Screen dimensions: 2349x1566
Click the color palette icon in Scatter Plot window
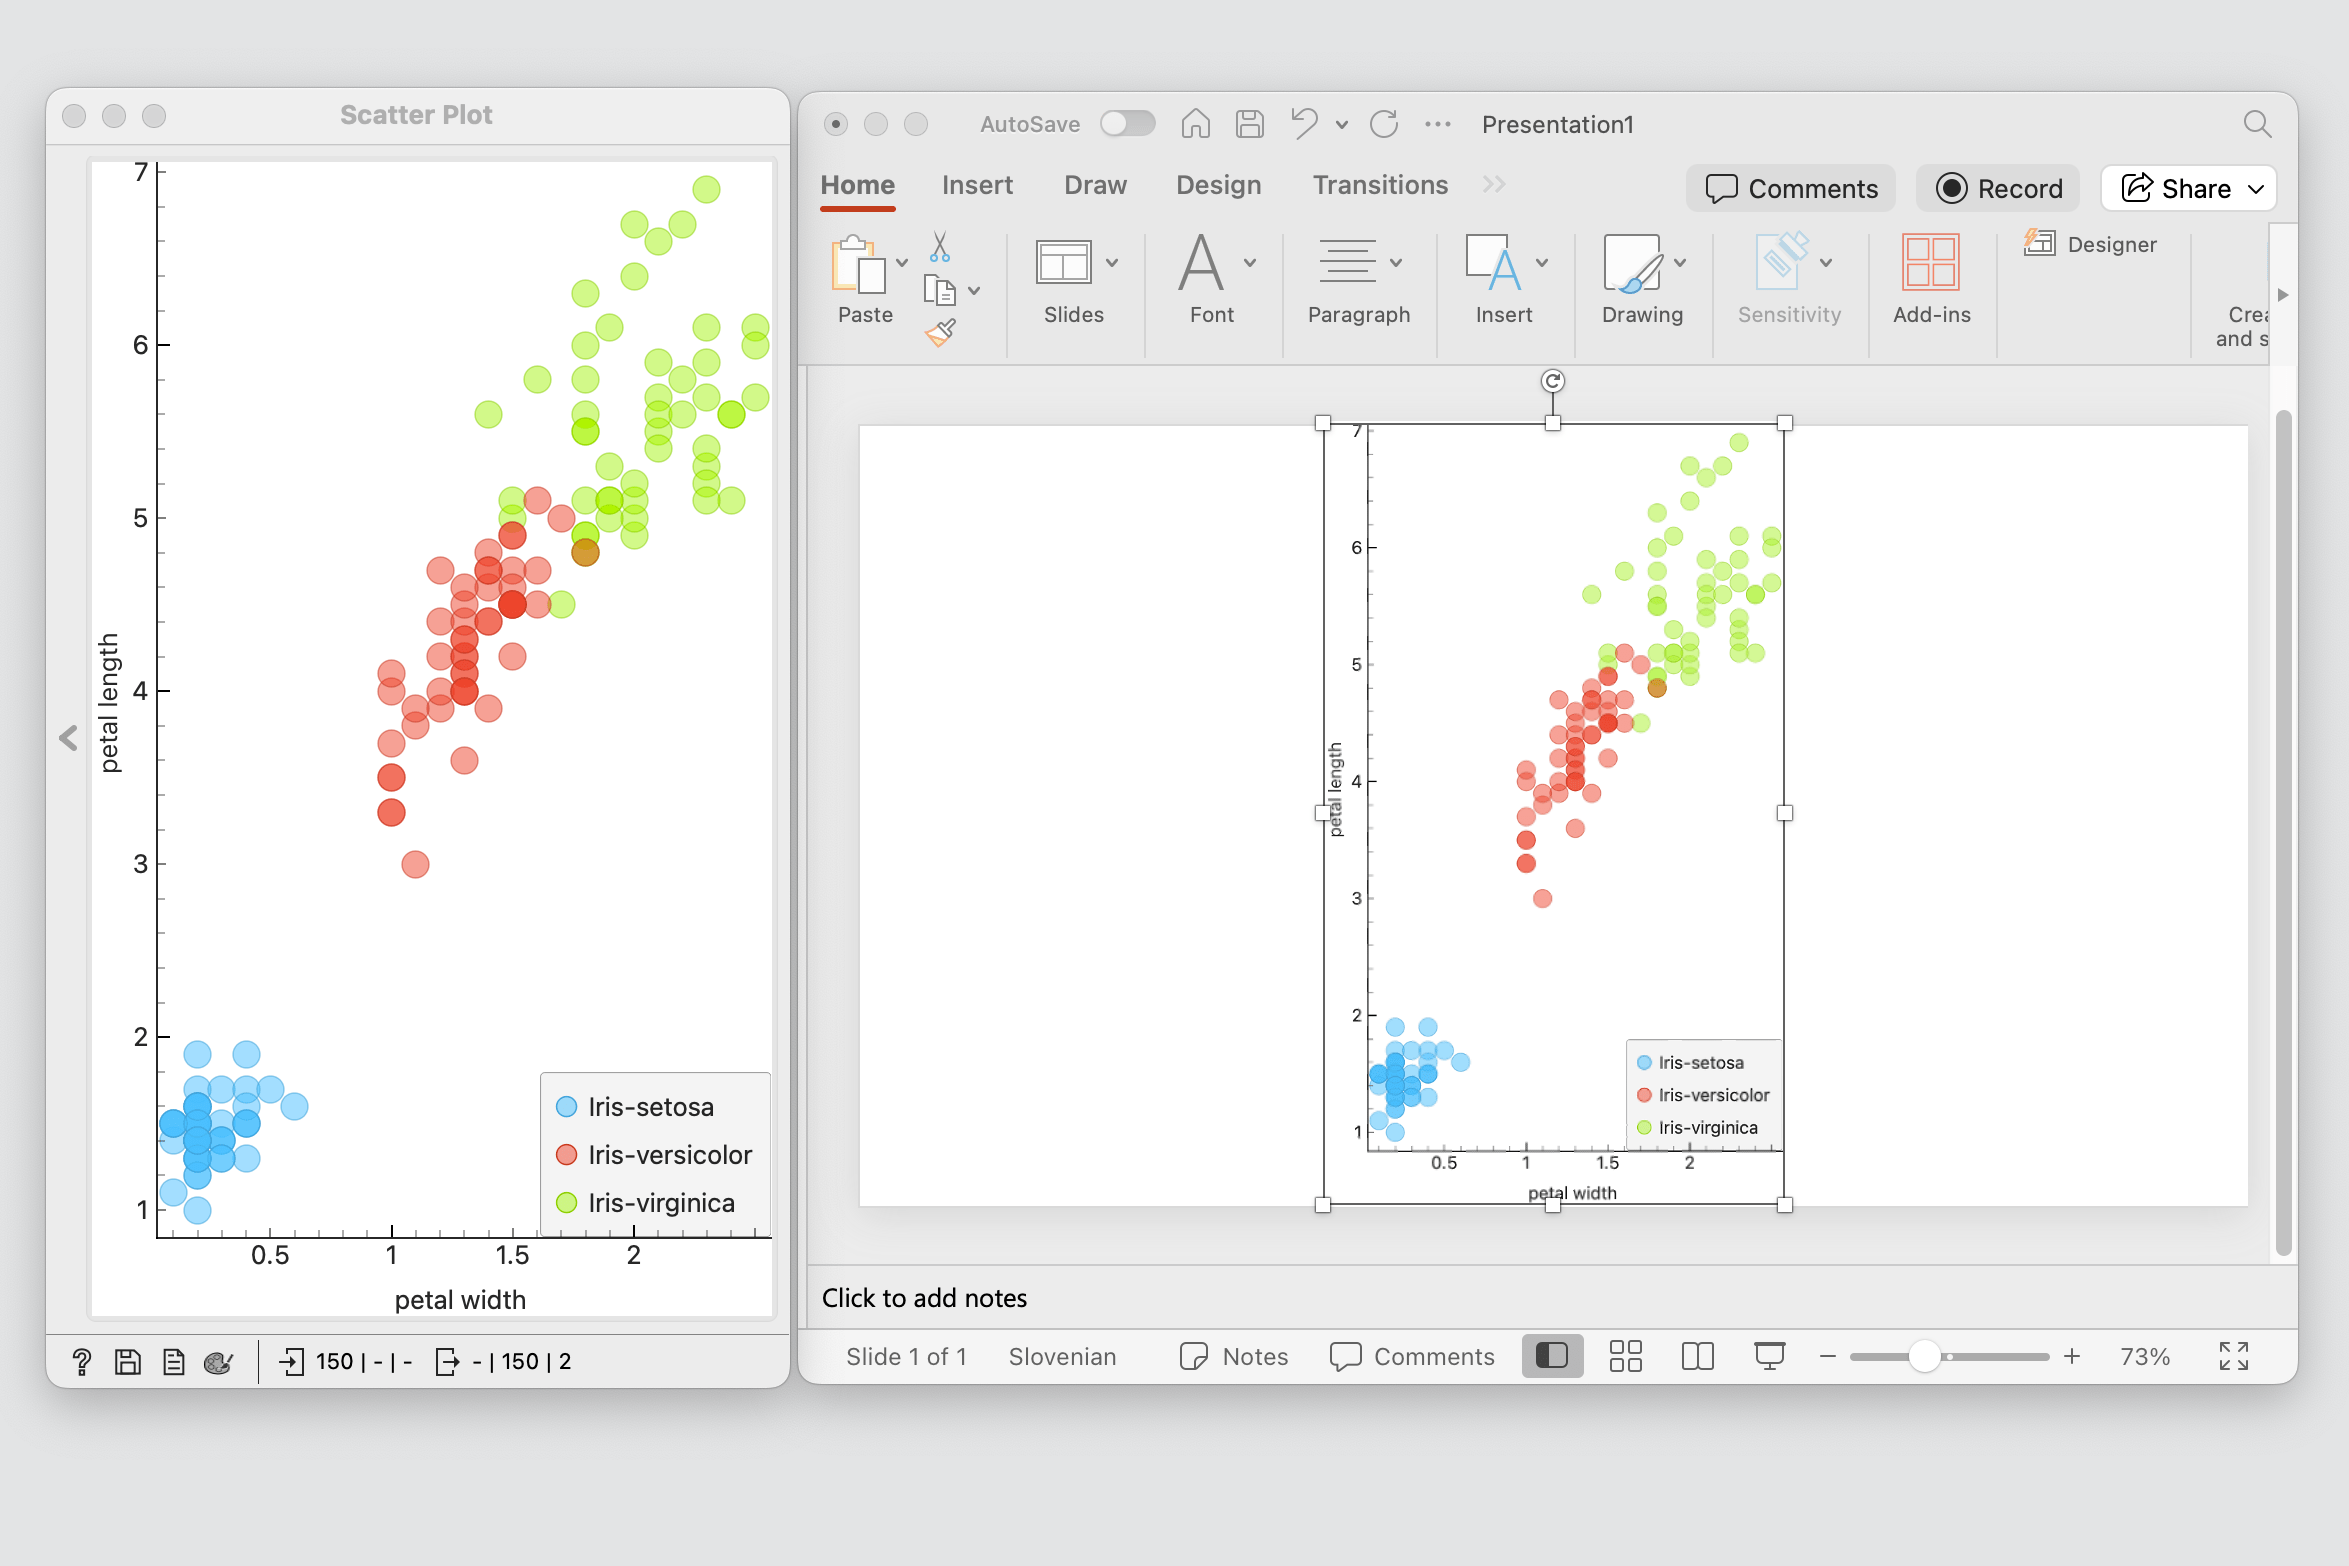pos(219,1361)
